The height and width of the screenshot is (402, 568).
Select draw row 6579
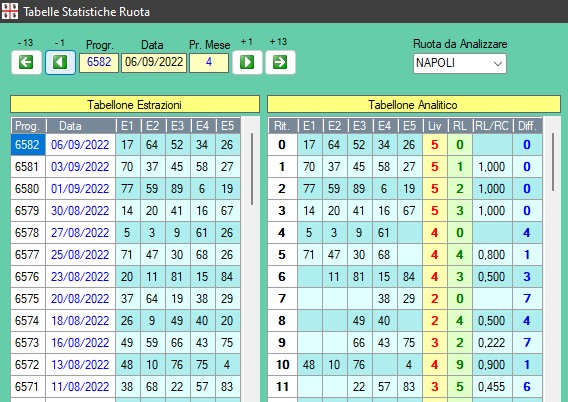tap(126, 211)
